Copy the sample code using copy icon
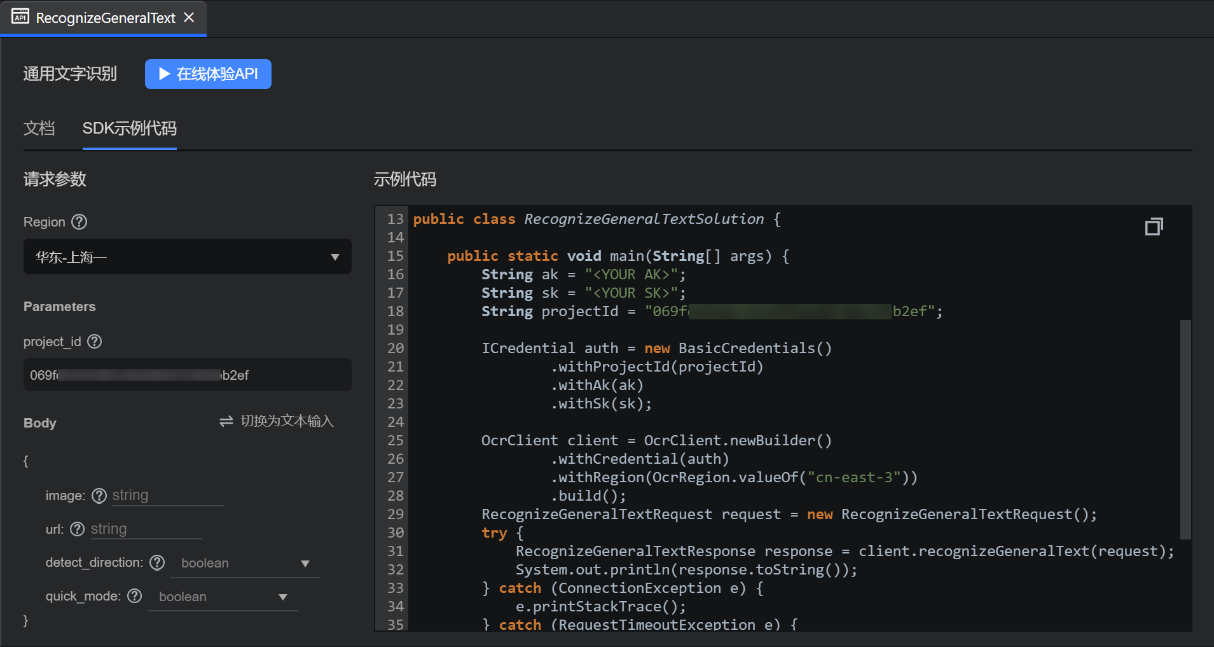 tap(1153, 227)
